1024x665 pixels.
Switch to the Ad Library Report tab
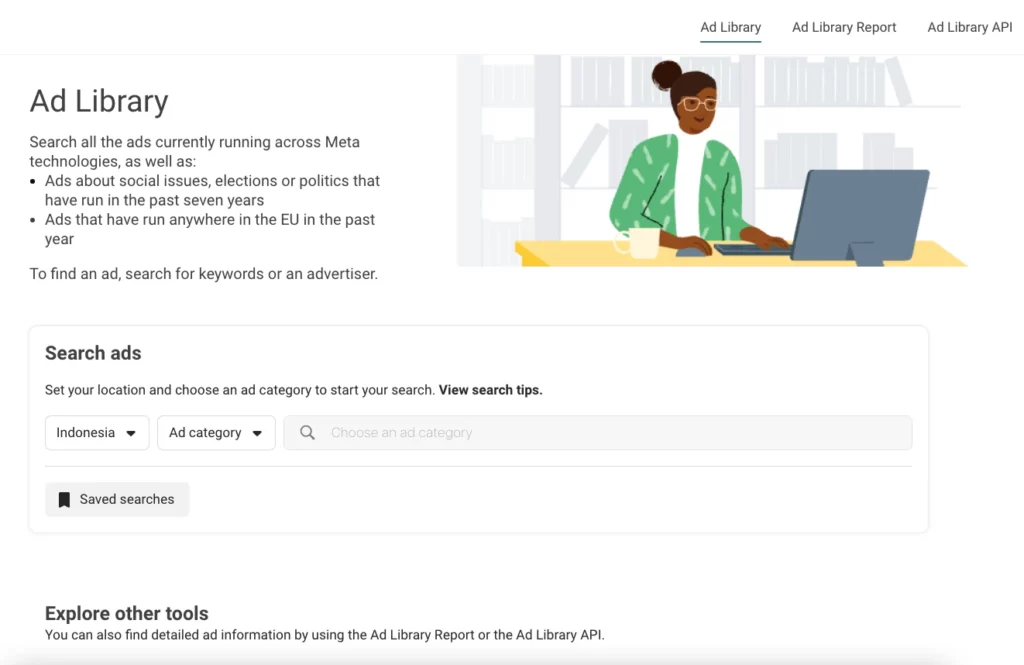coord(844,27)
